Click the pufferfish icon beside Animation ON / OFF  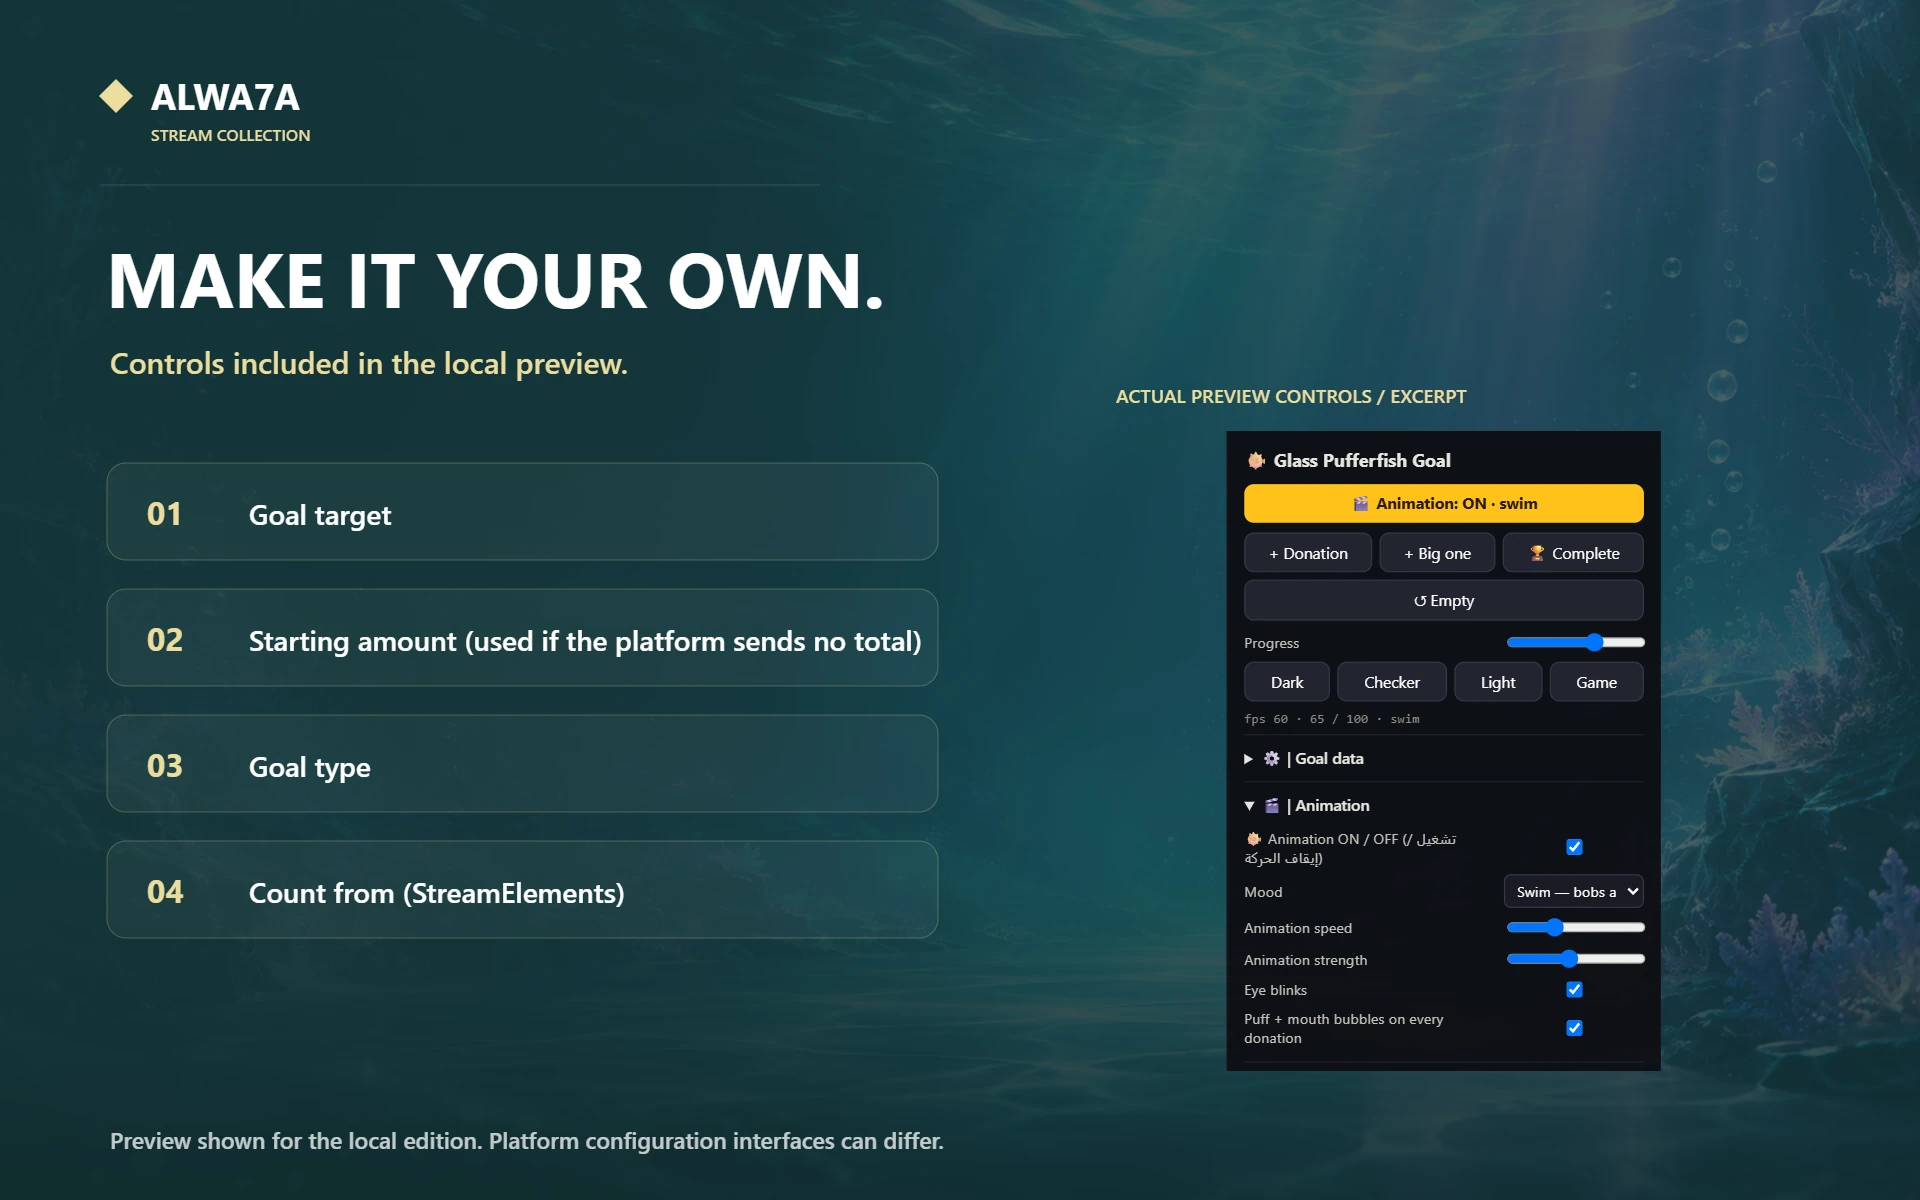(x=1253, y=839)
